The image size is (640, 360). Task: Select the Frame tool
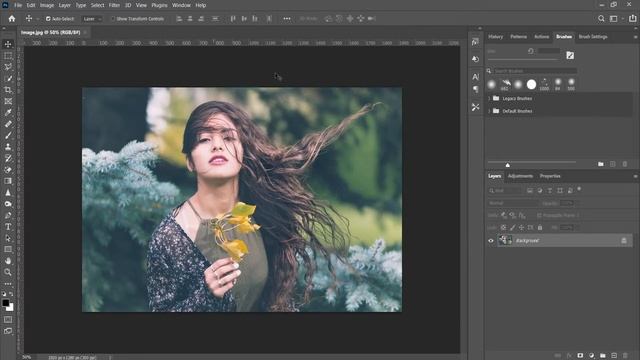pos(8,101)
